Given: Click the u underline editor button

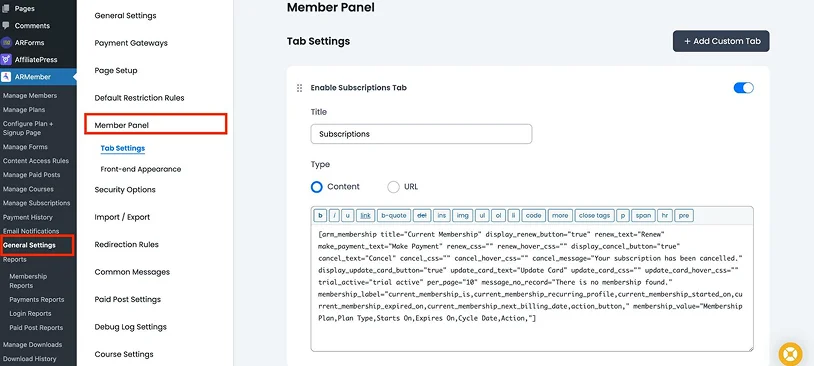Looking at the screenshot, I should click(x=348, y=215).
